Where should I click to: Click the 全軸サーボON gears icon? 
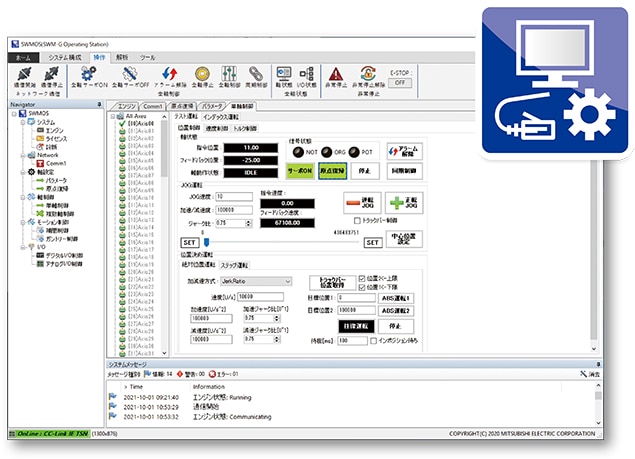(88, 73)
